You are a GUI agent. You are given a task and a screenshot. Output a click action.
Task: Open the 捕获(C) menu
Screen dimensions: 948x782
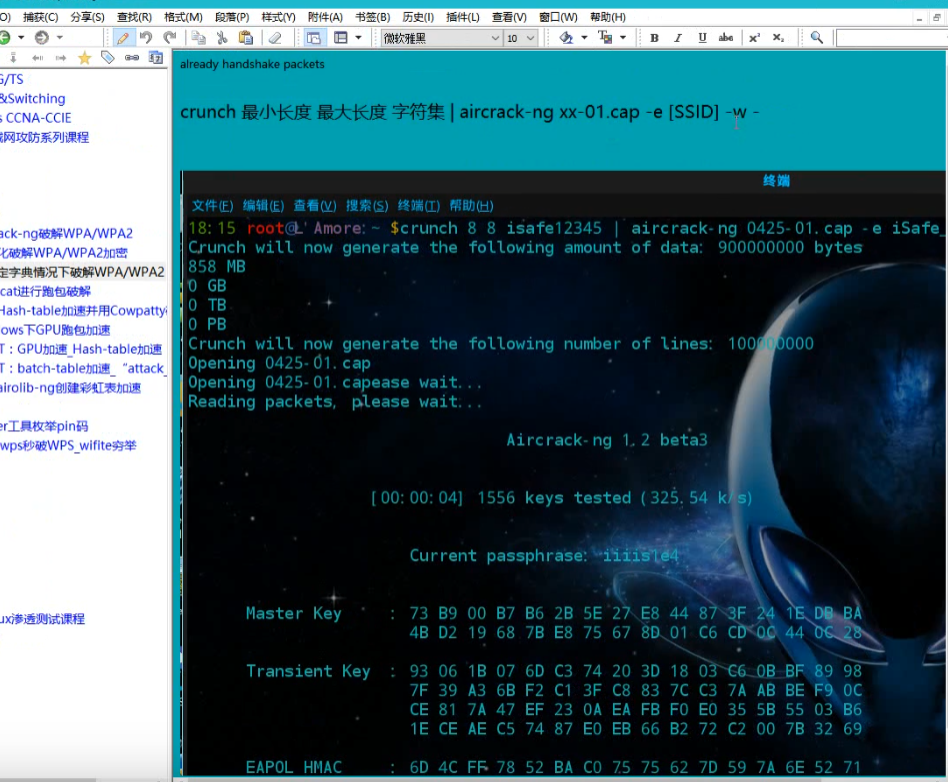[41, 17]
